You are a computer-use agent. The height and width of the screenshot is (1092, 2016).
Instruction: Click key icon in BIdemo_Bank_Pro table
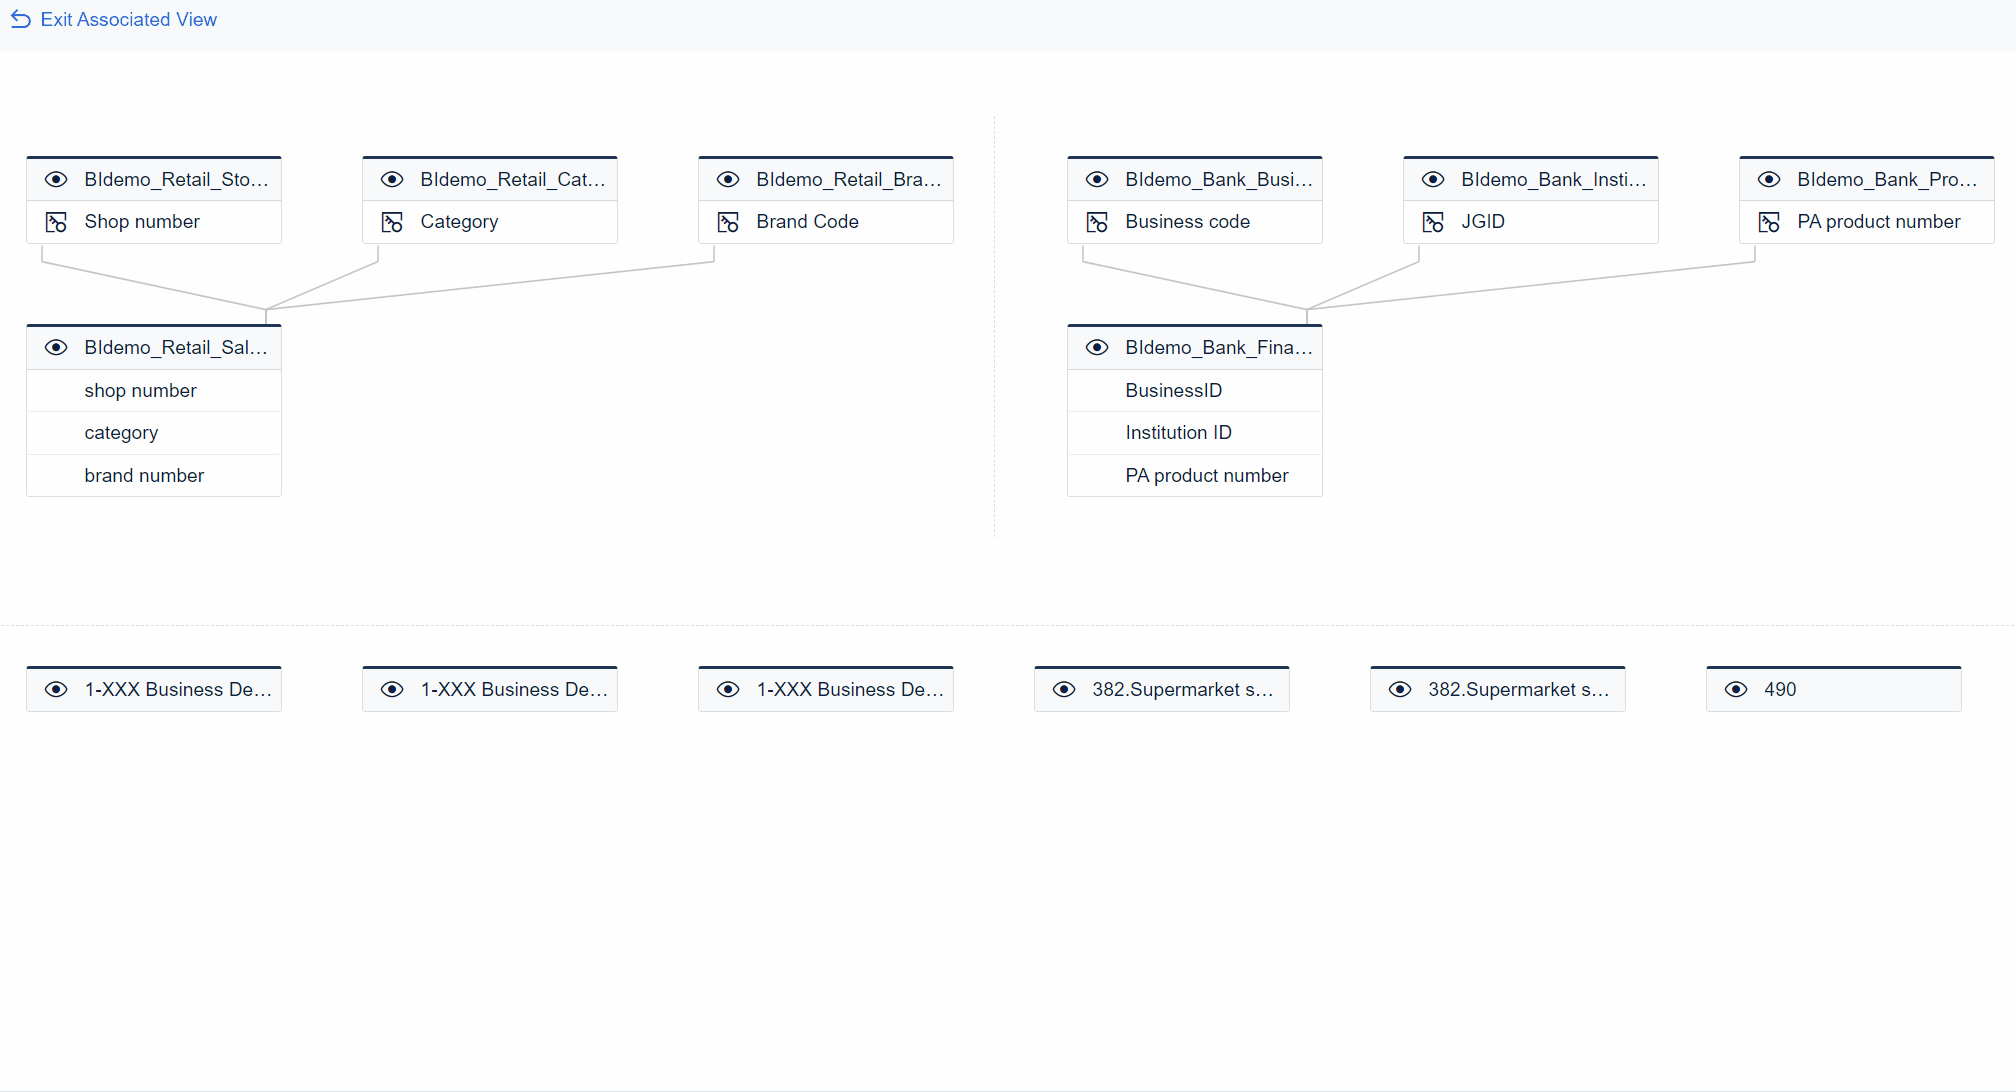(x=1770, y=222)
